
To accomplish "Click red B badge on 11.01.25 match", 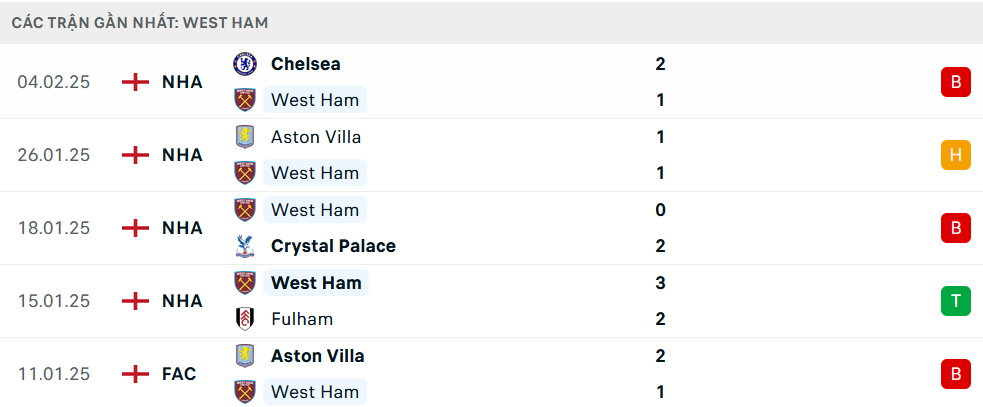I will coord(955,374).
